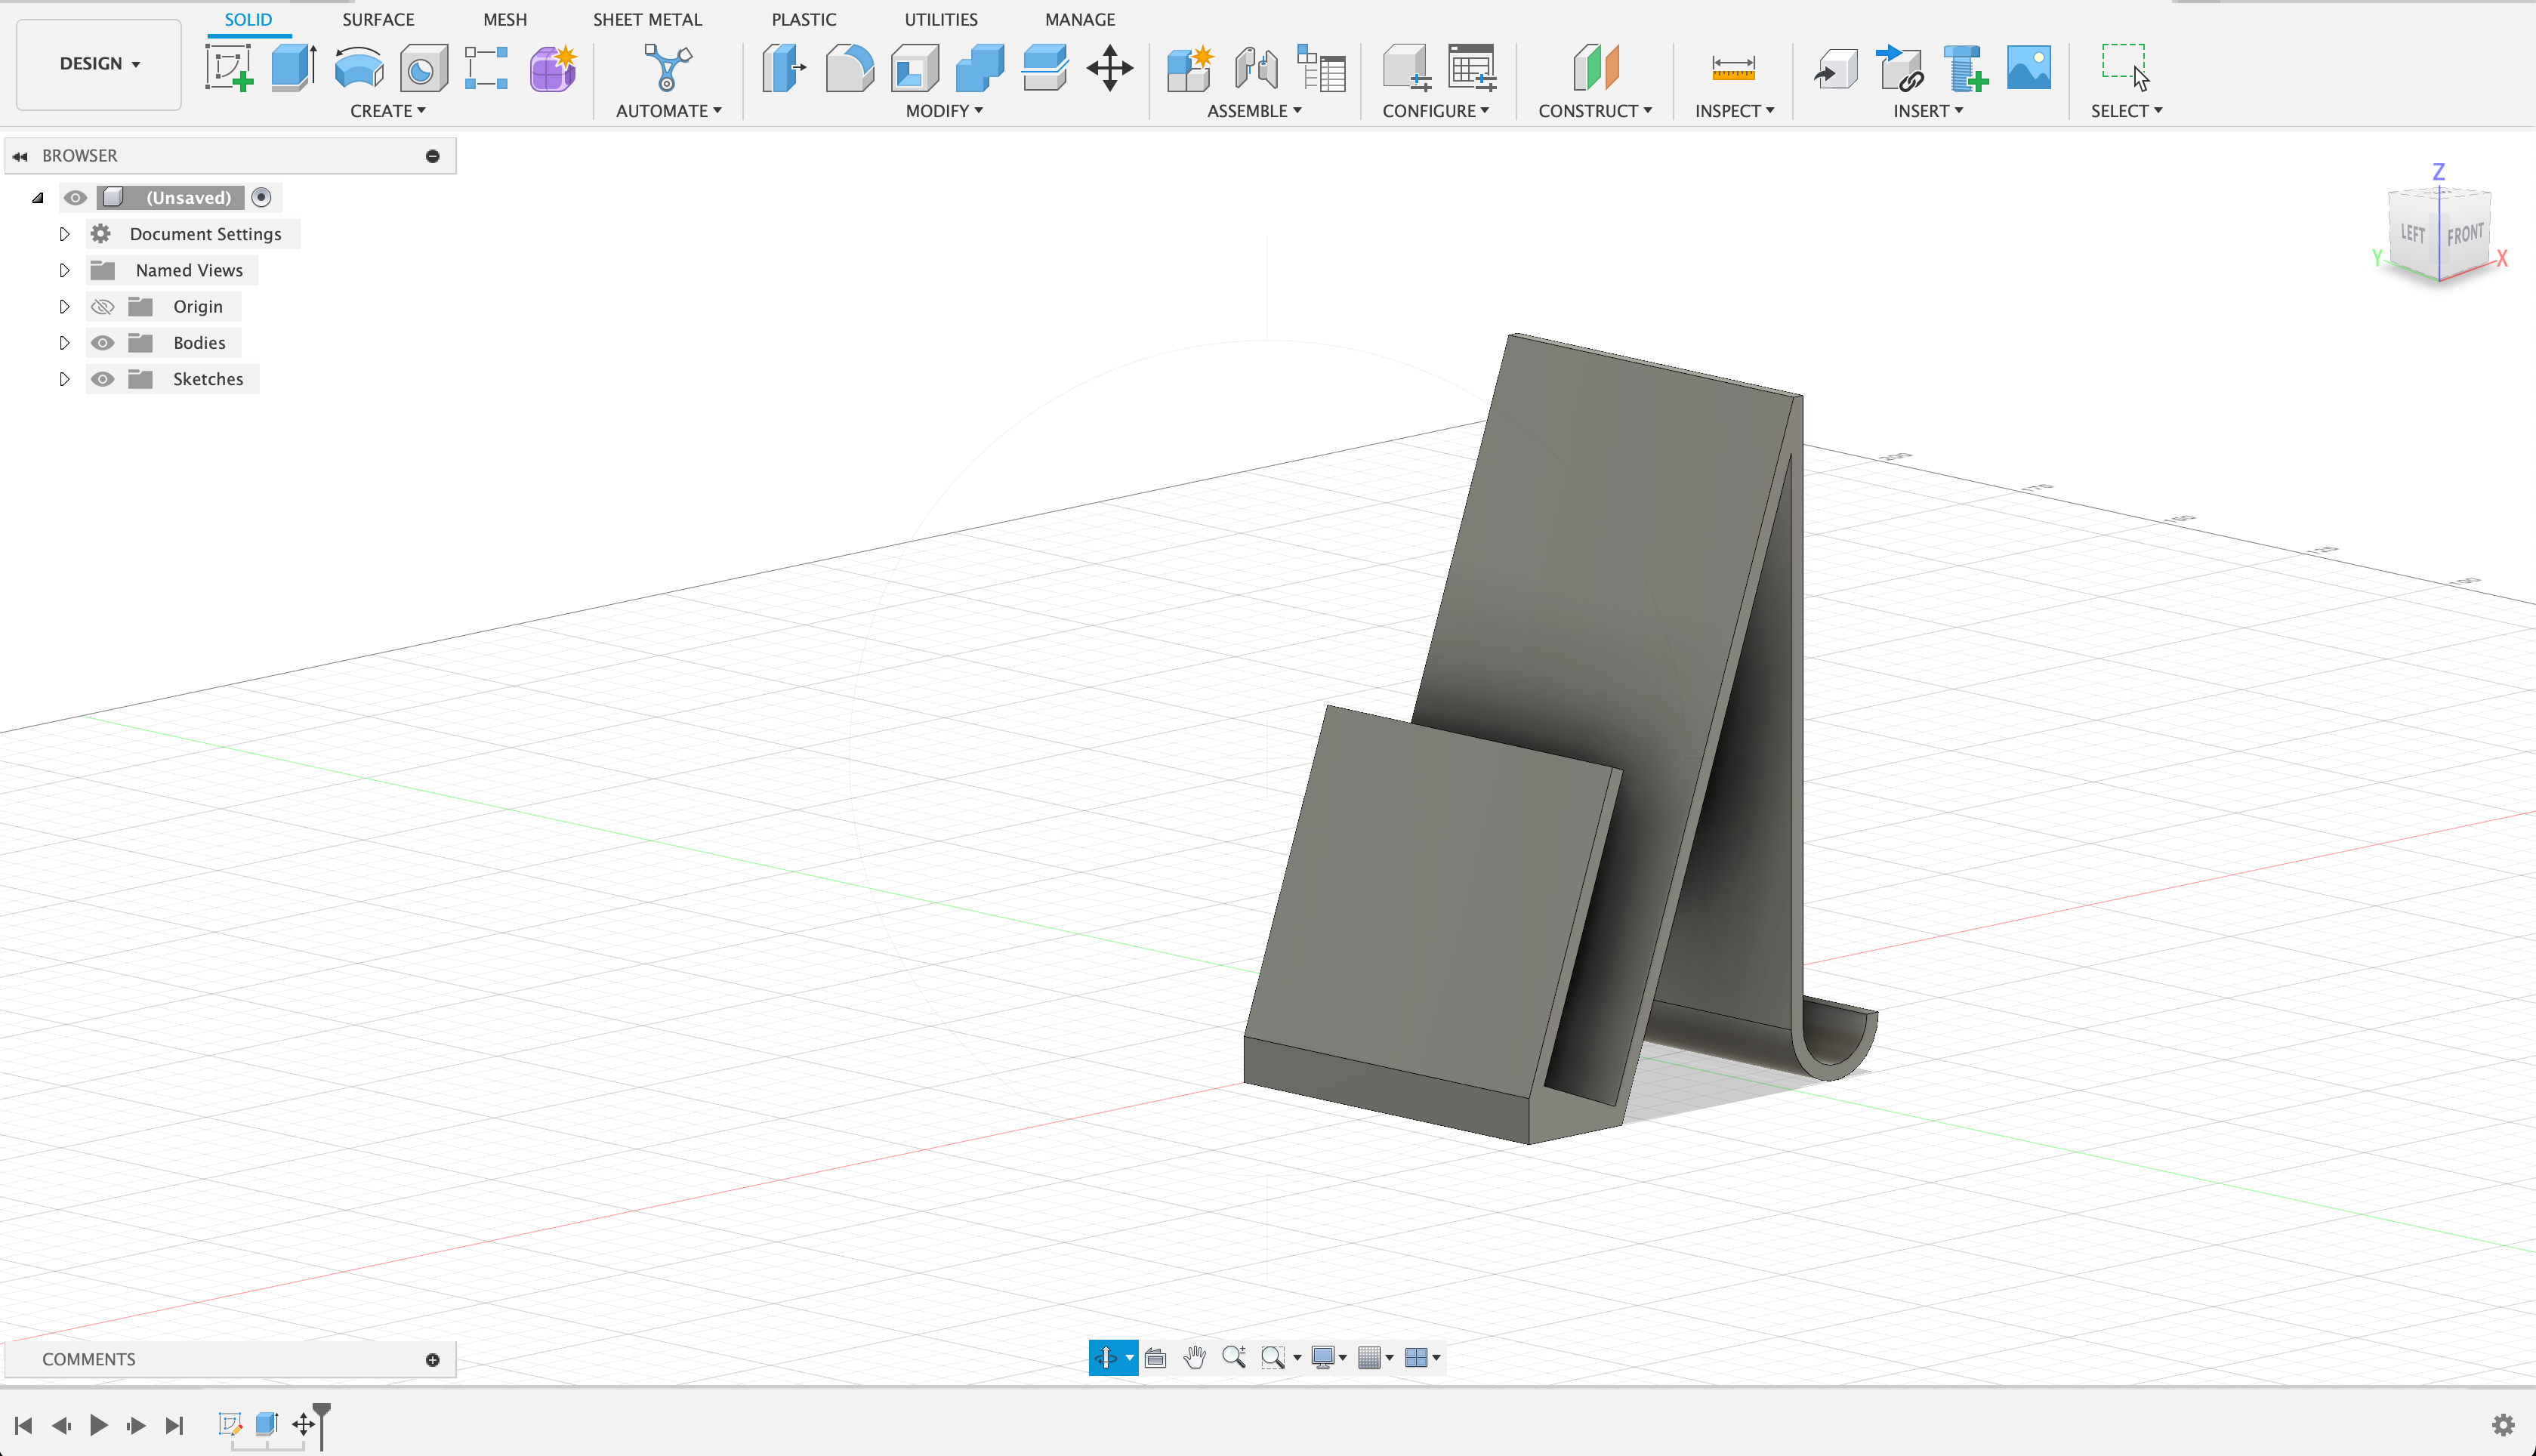Select the Pan hand tool
Viewport: 2536px width, 1456px height.
tap(1194, 1357)
